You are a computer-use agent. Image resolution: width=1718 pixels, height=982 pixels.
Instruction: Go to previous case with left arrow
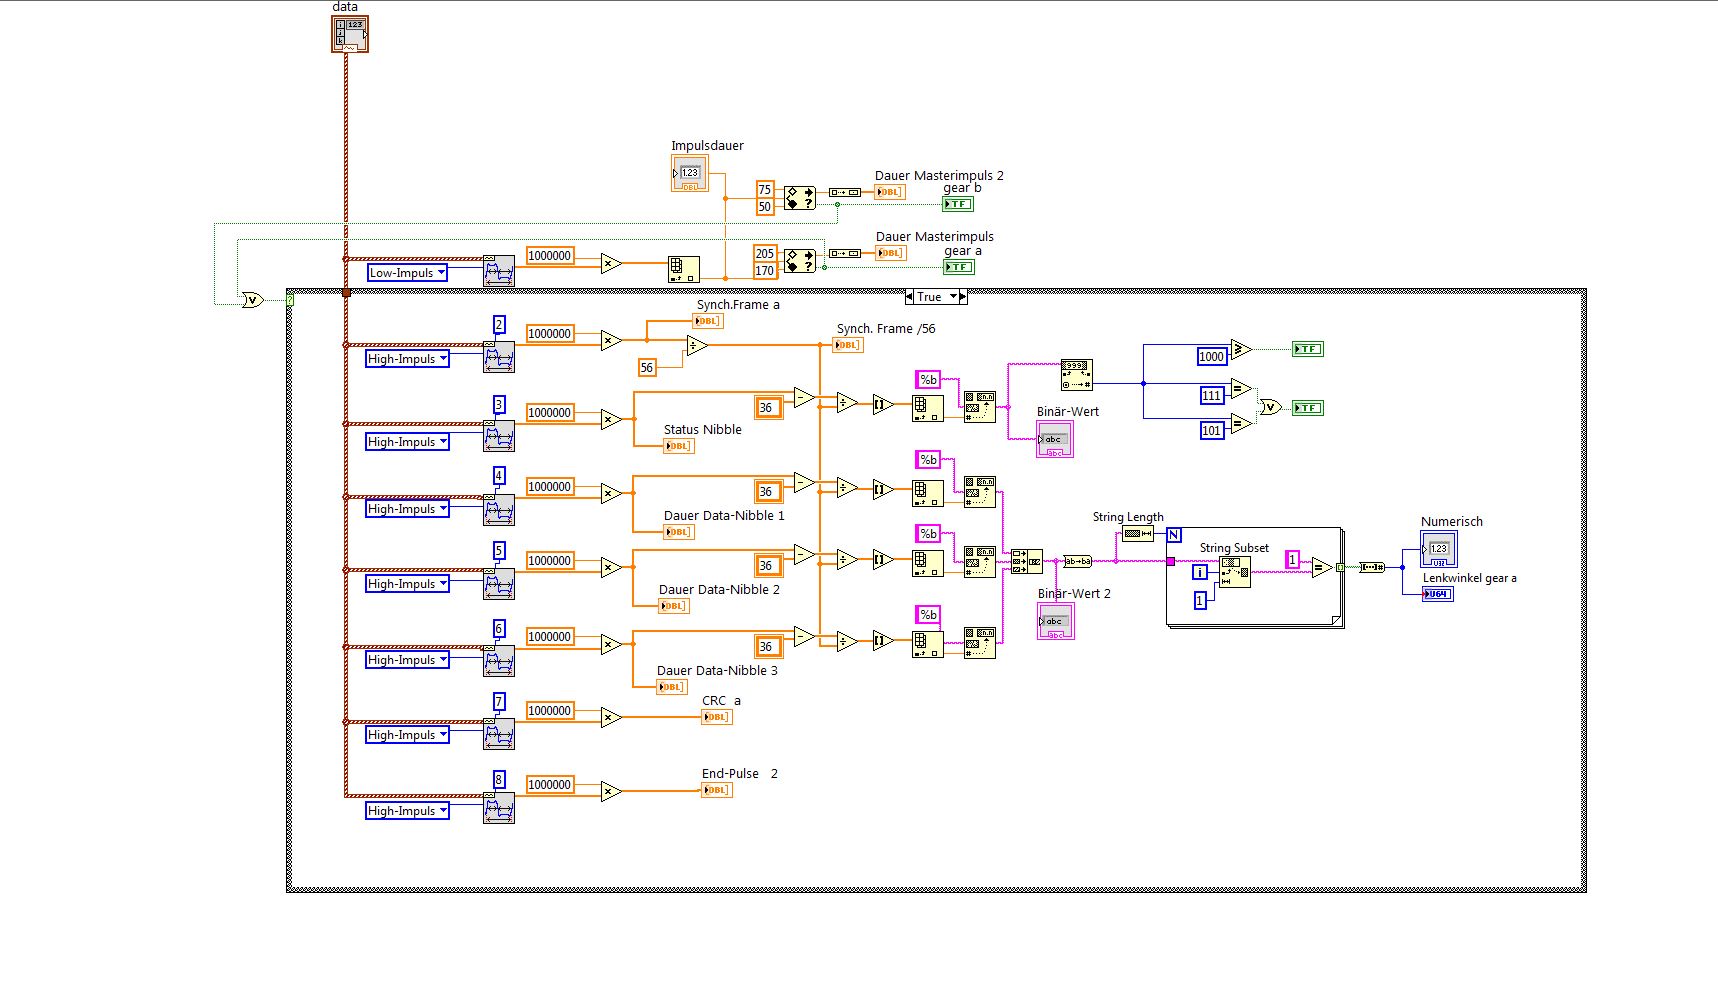[909, 297]
